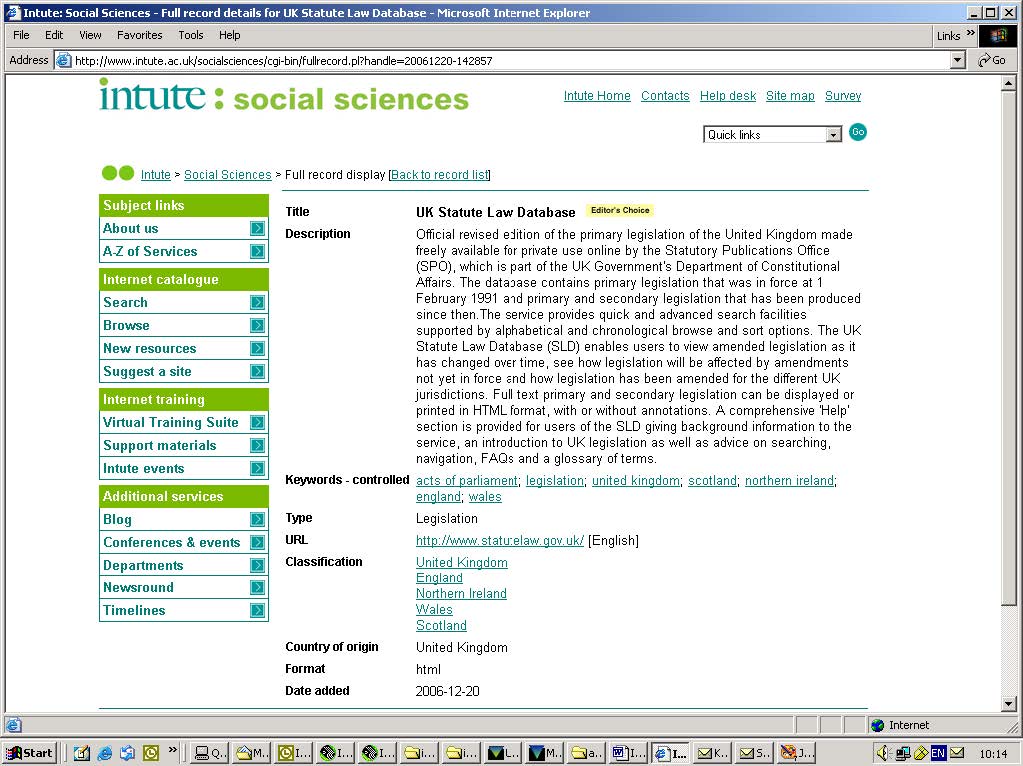Click the Intute social sciences logo
Viewport: 1023px width, 766px height.
[x=284, y=96]
